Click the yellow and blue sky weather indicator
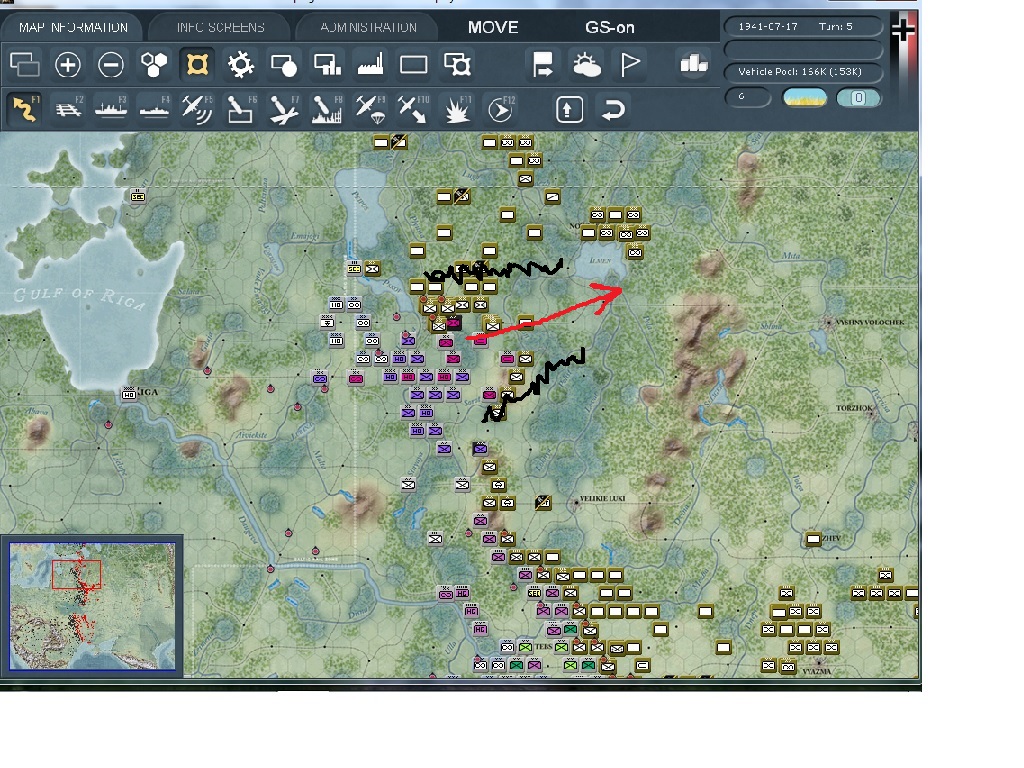This screenshot has width=1024, height=768. tap(804, 98)
